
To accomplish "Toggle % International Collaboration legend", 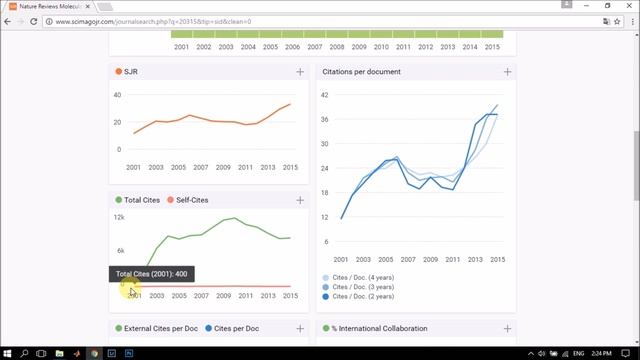I will pyautogui.click(x=375, y=329).
